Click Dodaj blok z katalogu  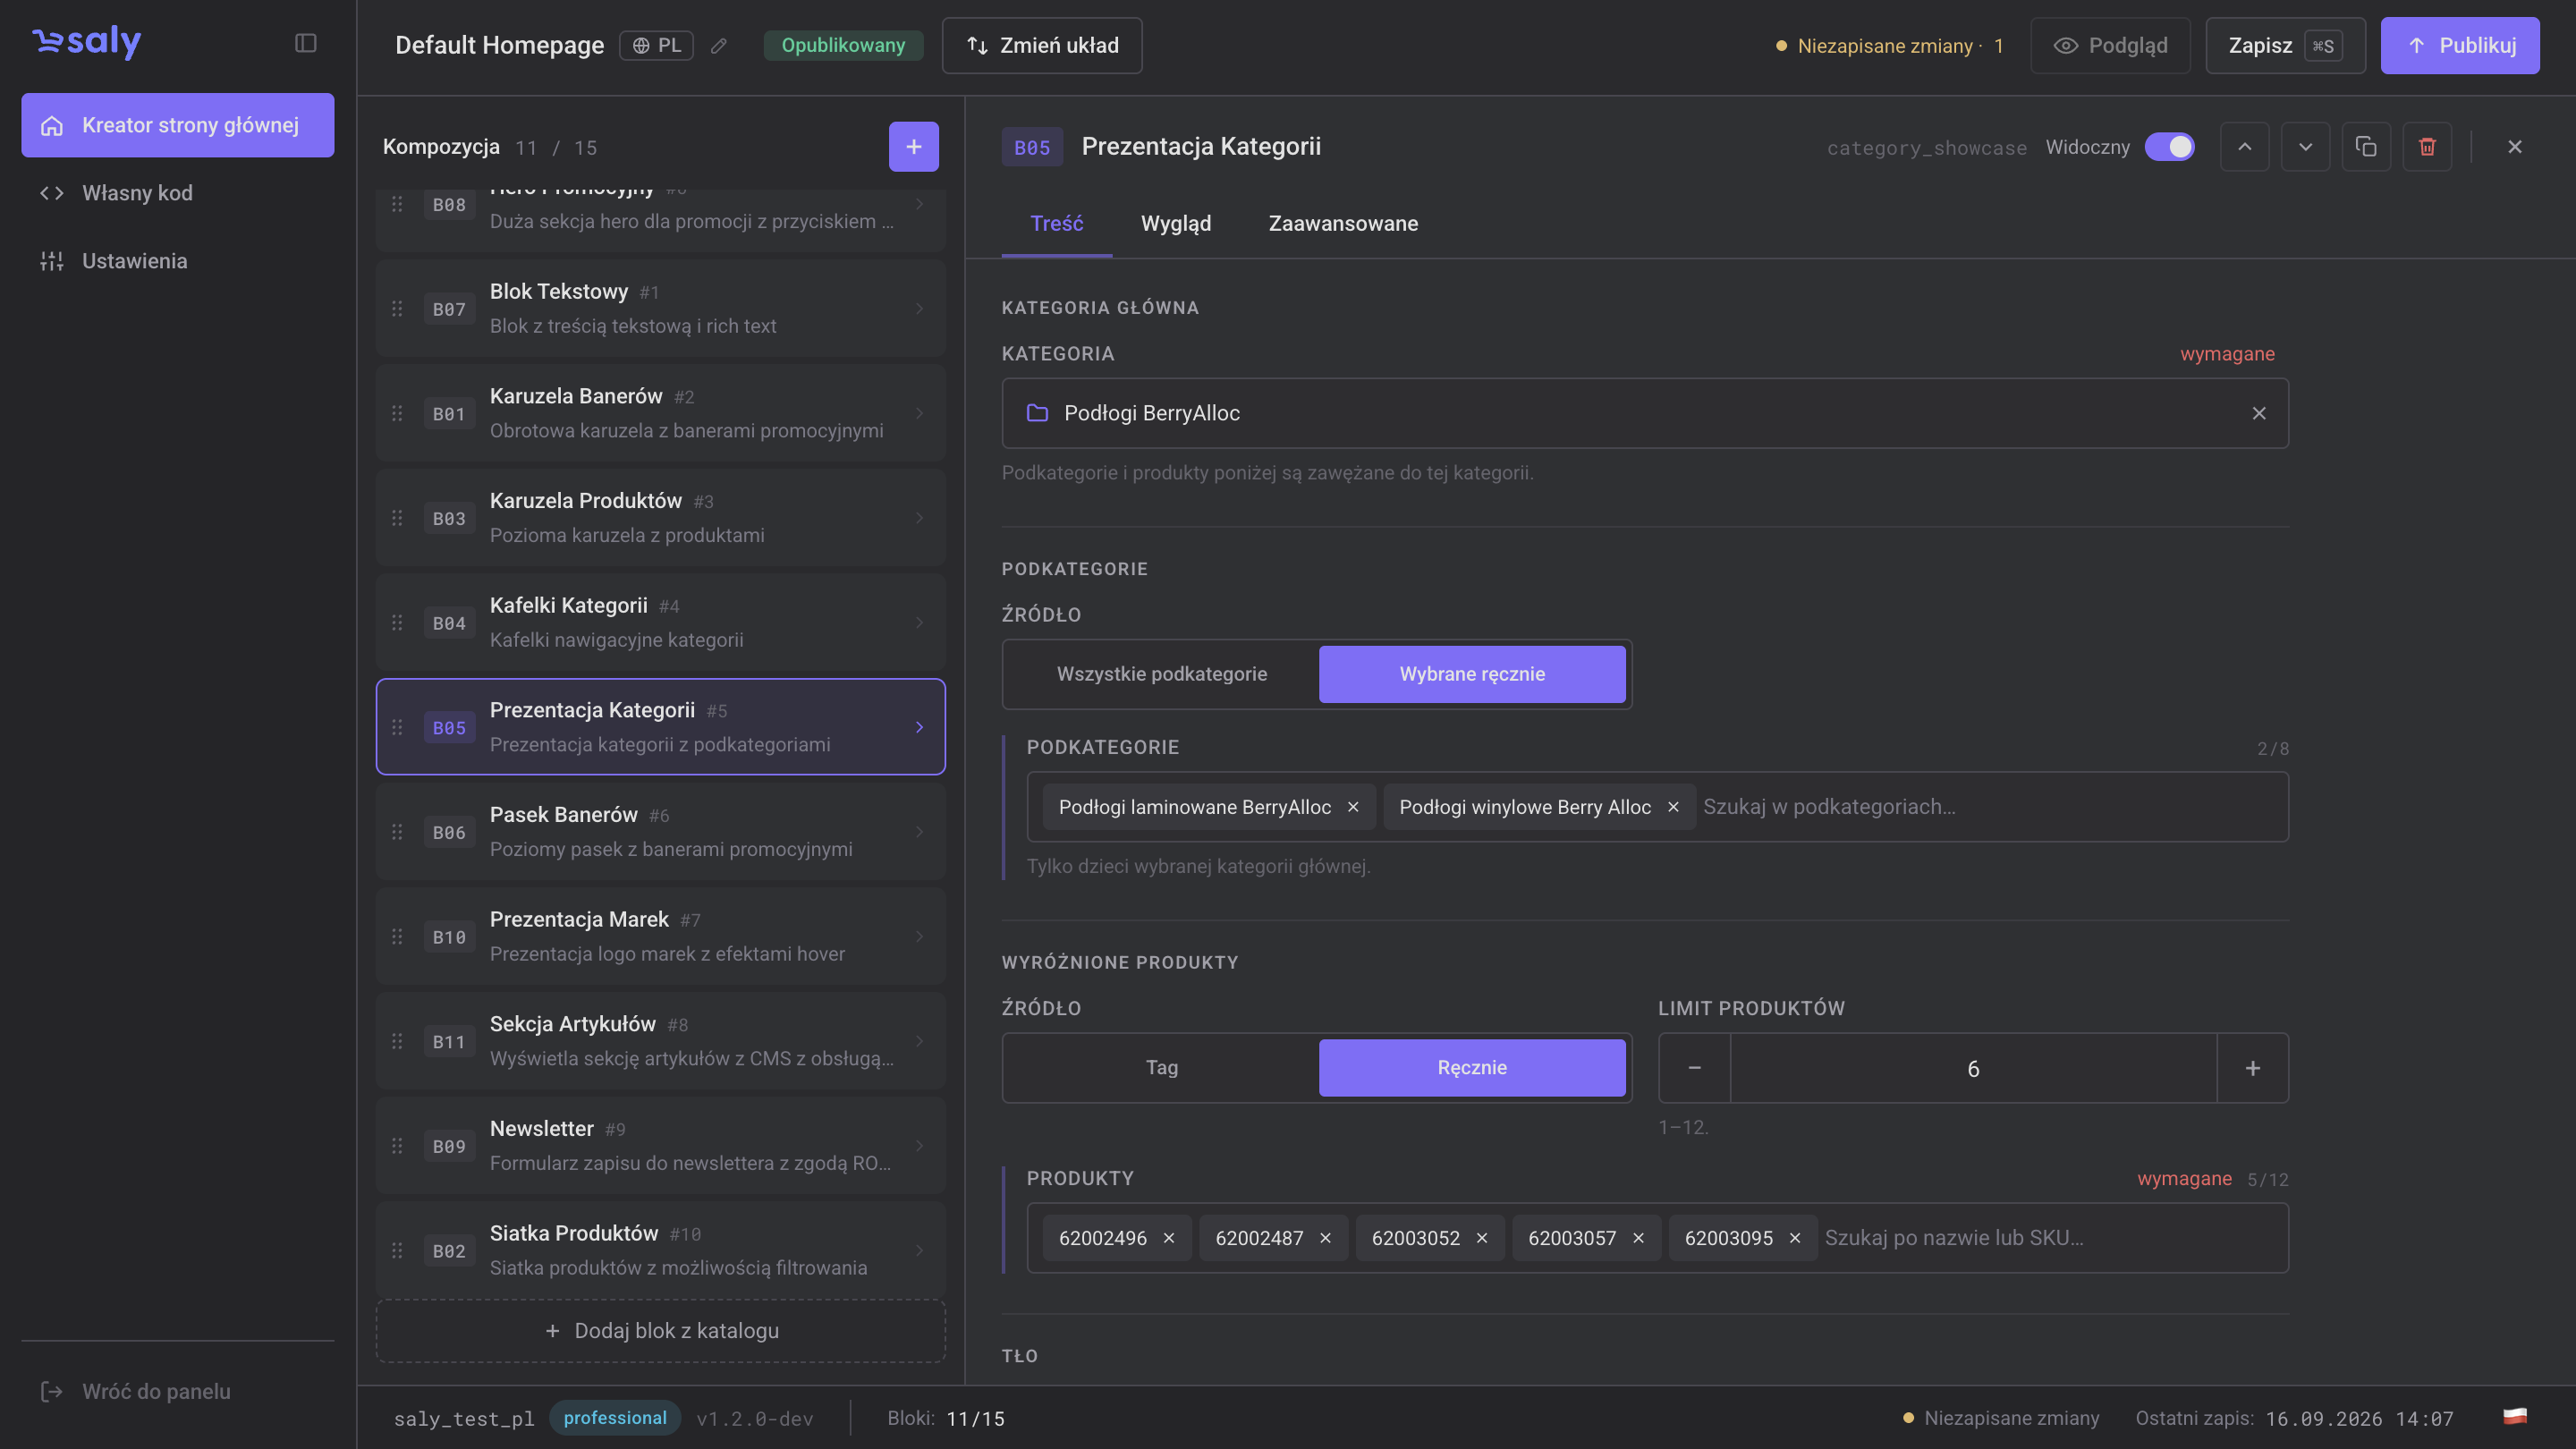[661, 1331]
